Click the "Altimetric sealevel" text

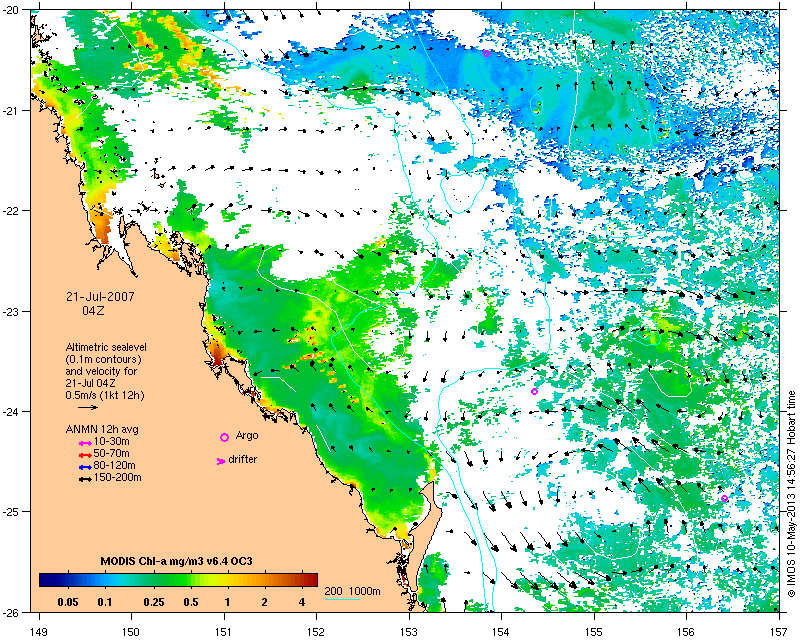pos(106,347)
